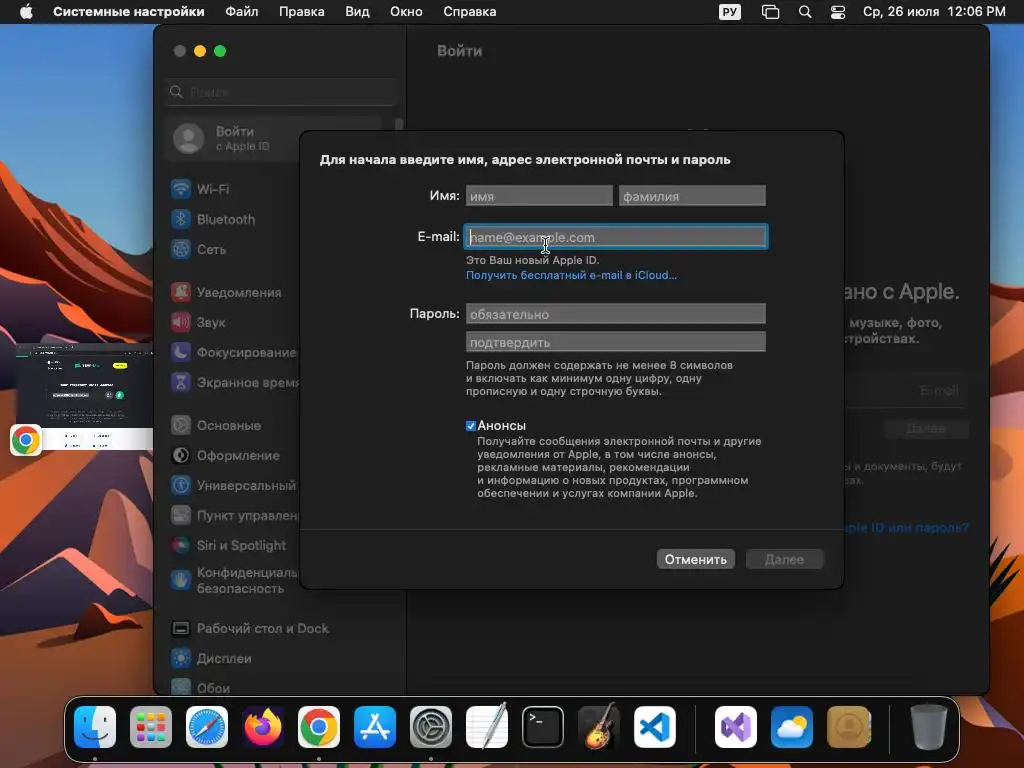The image size is (1024, 768).
Task: Select Войти с Apple ID sidebar item
Action: 273,138
